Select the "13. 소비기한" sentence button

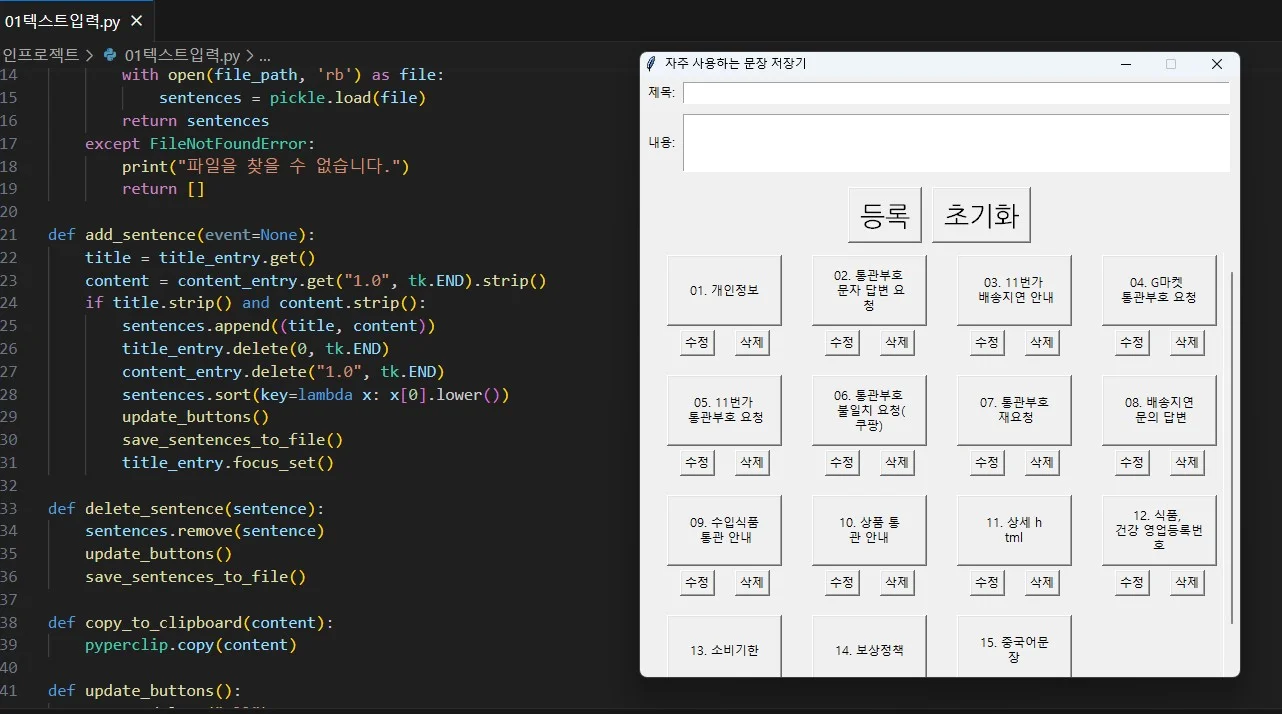pos(724,647)
